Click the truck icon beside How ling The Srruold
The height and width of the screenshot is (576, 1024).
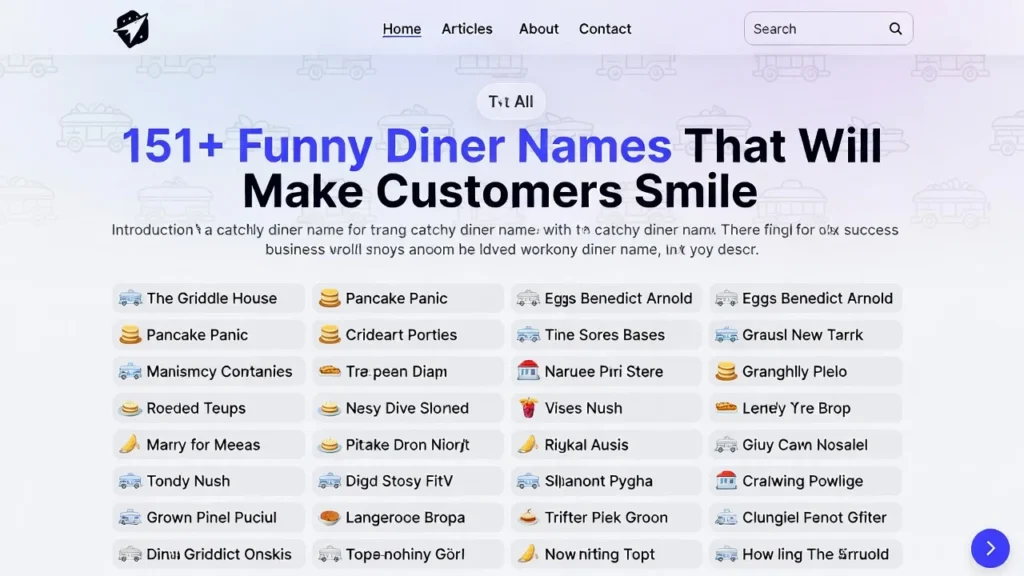tap(727, 554)
